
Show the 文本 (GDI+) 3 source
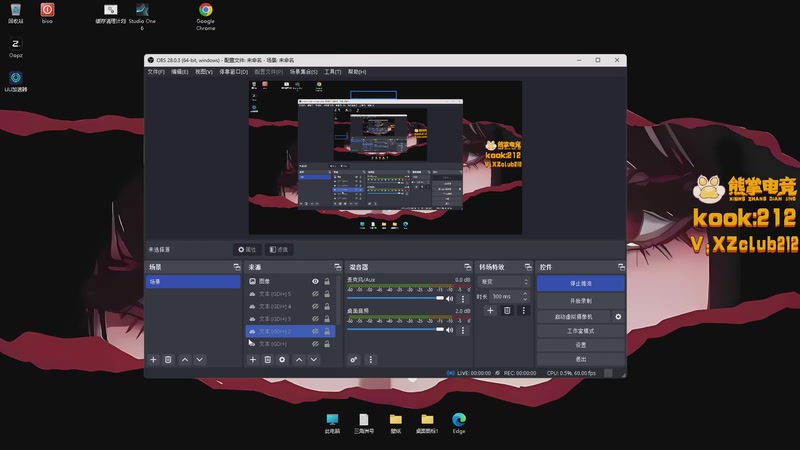tap(315, 319)
